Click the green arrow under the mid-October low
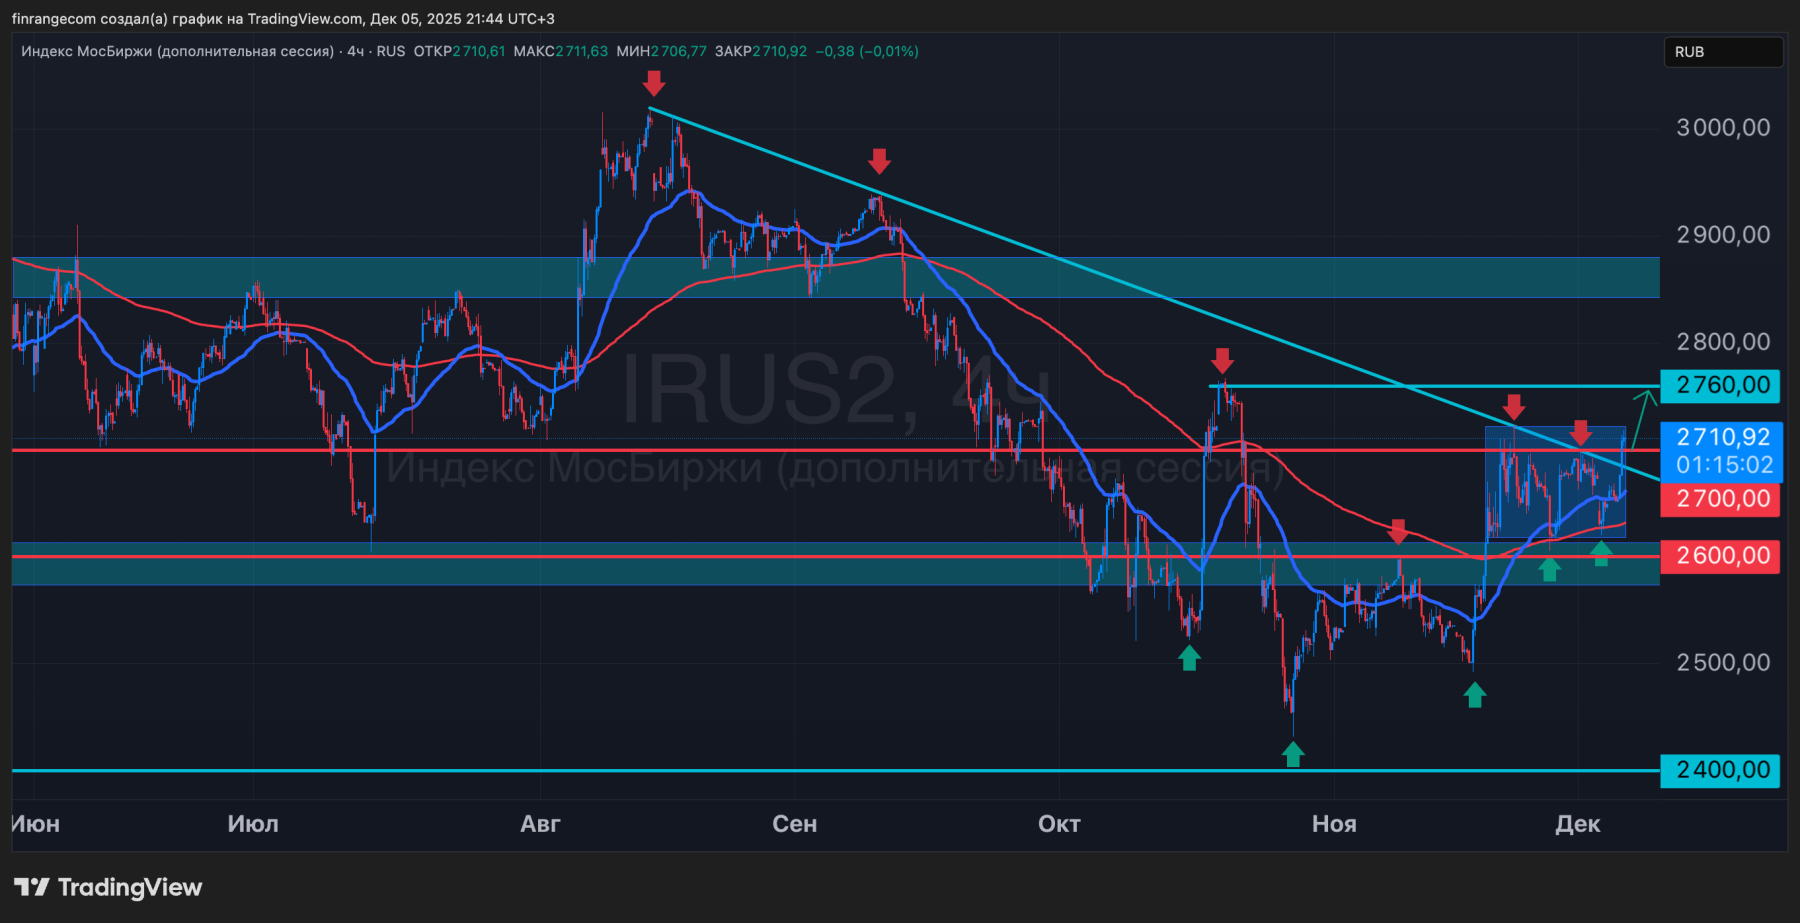Screen dimensions: 1800x923 coord(1189,657)
